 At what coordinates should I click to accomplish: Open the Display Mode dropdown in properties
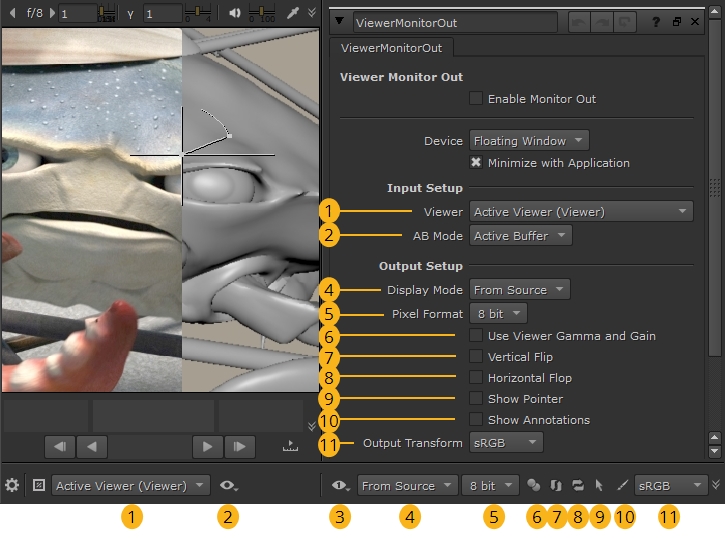(519, 290)
